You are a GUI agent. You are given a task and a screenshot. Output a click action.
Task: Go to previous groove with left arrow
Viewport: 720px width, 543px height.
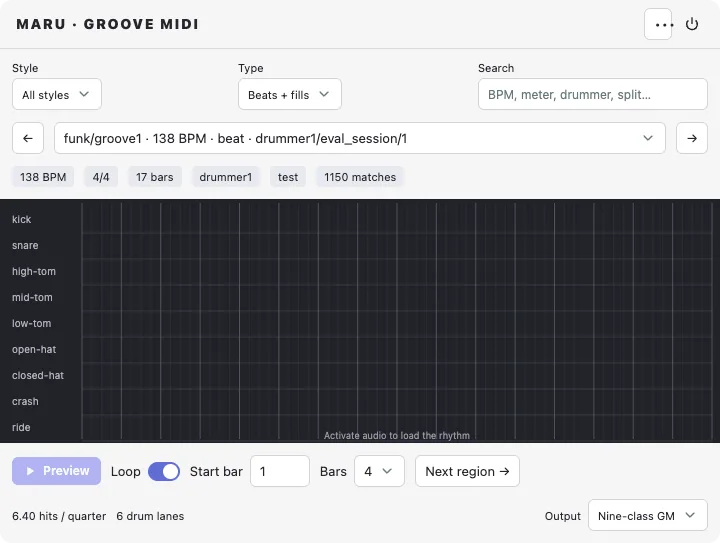coord(28,138)
